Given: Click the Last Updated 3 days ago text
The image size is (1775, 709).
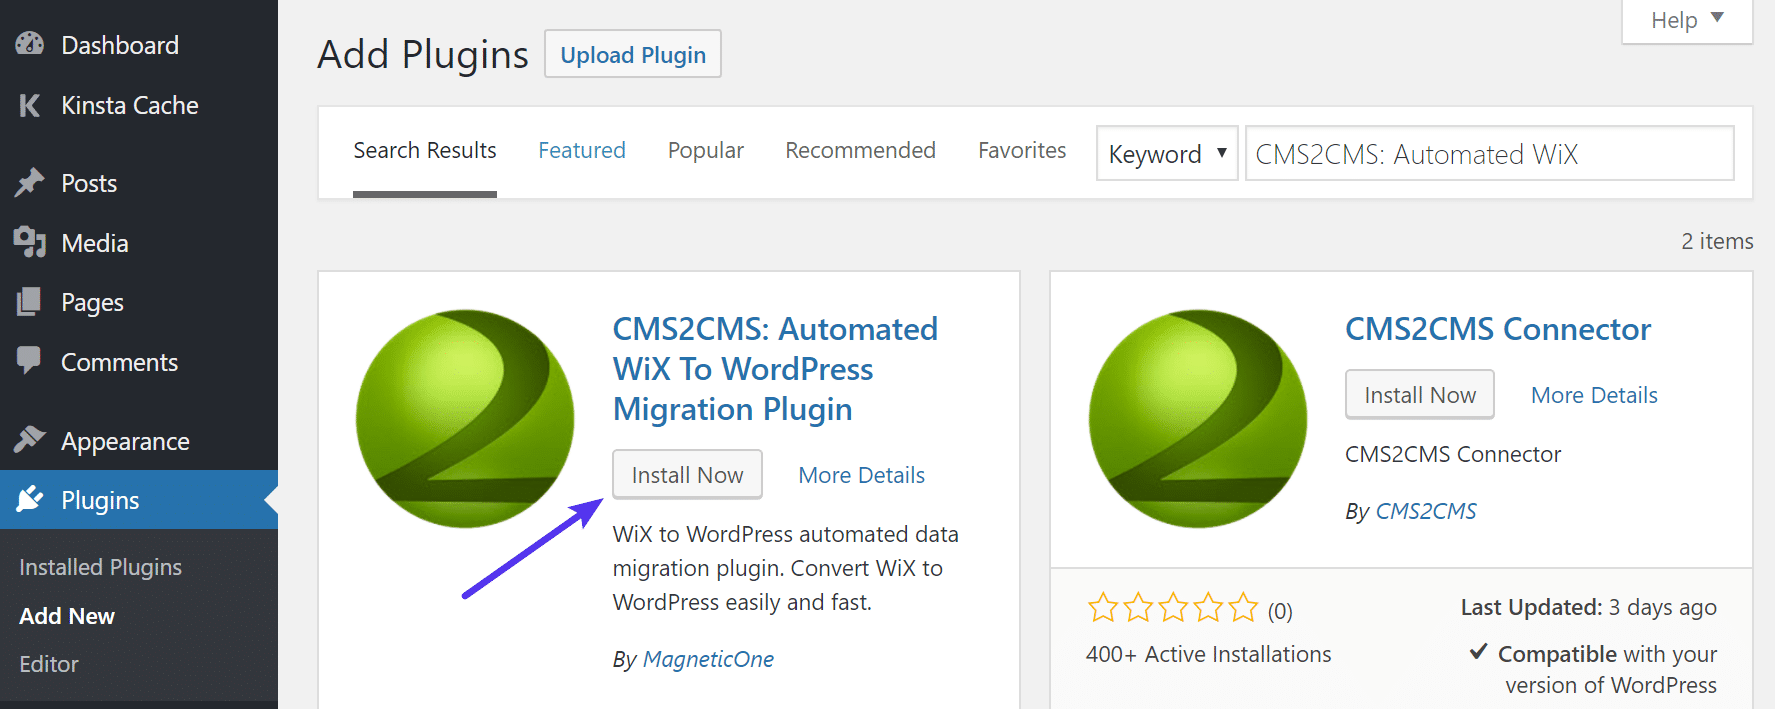Looking at the screenshot, I should [x=1588, y=607].
